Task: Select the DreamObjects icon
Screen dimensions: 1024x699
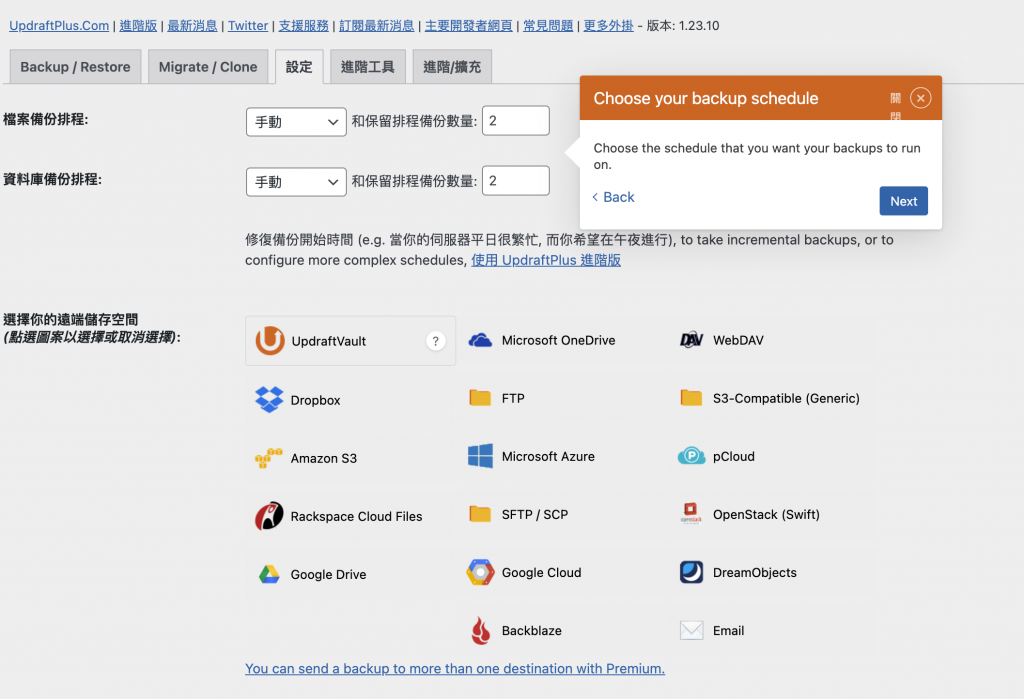Action: [692, 572]
